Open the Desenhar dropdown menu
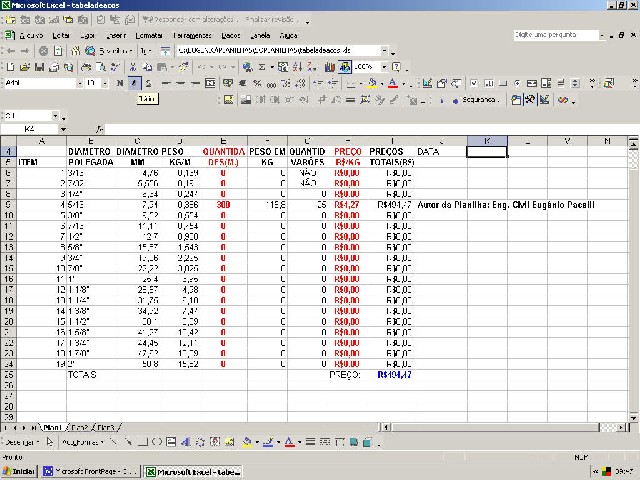Viewport: 640px width, 480px height. tap(22, 442)
